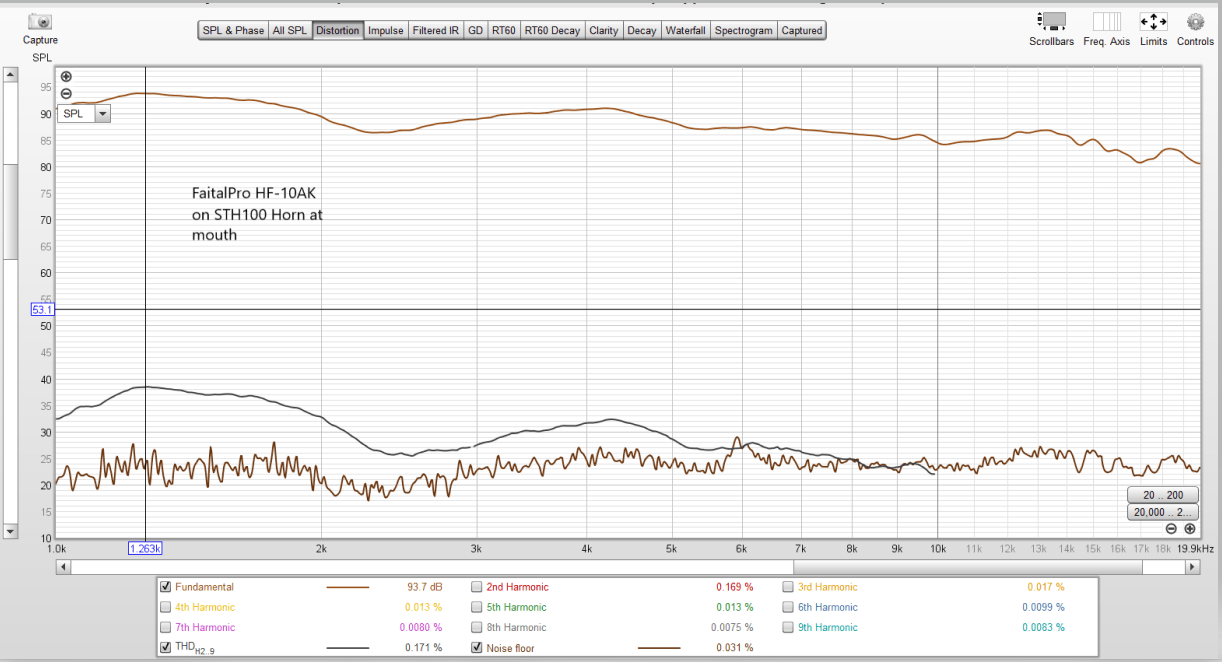Open the Scrollbars toggle icon

(x=1052, y=21)
